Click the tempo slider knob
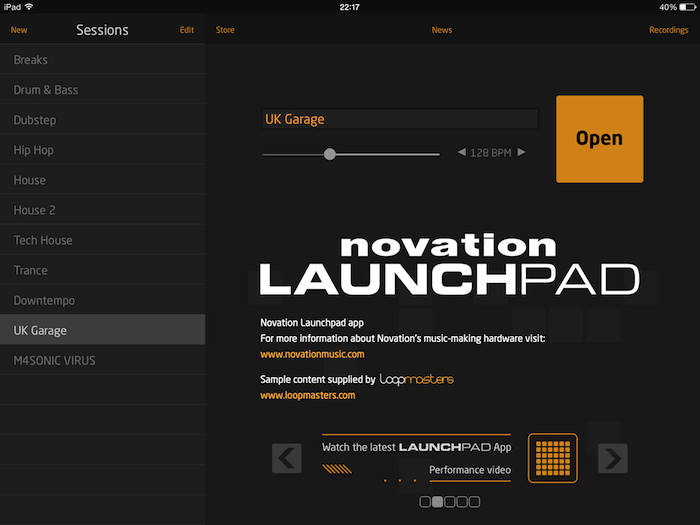The height and width of the screenshot is (525, 700). tap(329, 154)
